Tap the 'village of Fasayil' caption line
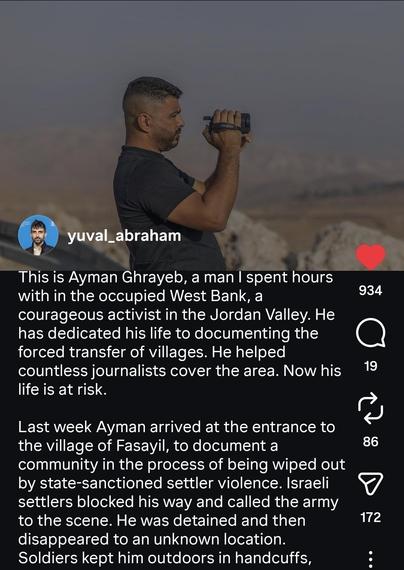This screenshot has height=570, width=404. 148,446
